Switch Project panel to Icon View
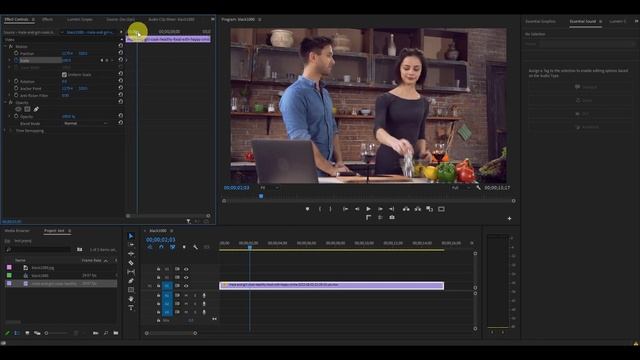640x360 pixels. coord(27,333)
